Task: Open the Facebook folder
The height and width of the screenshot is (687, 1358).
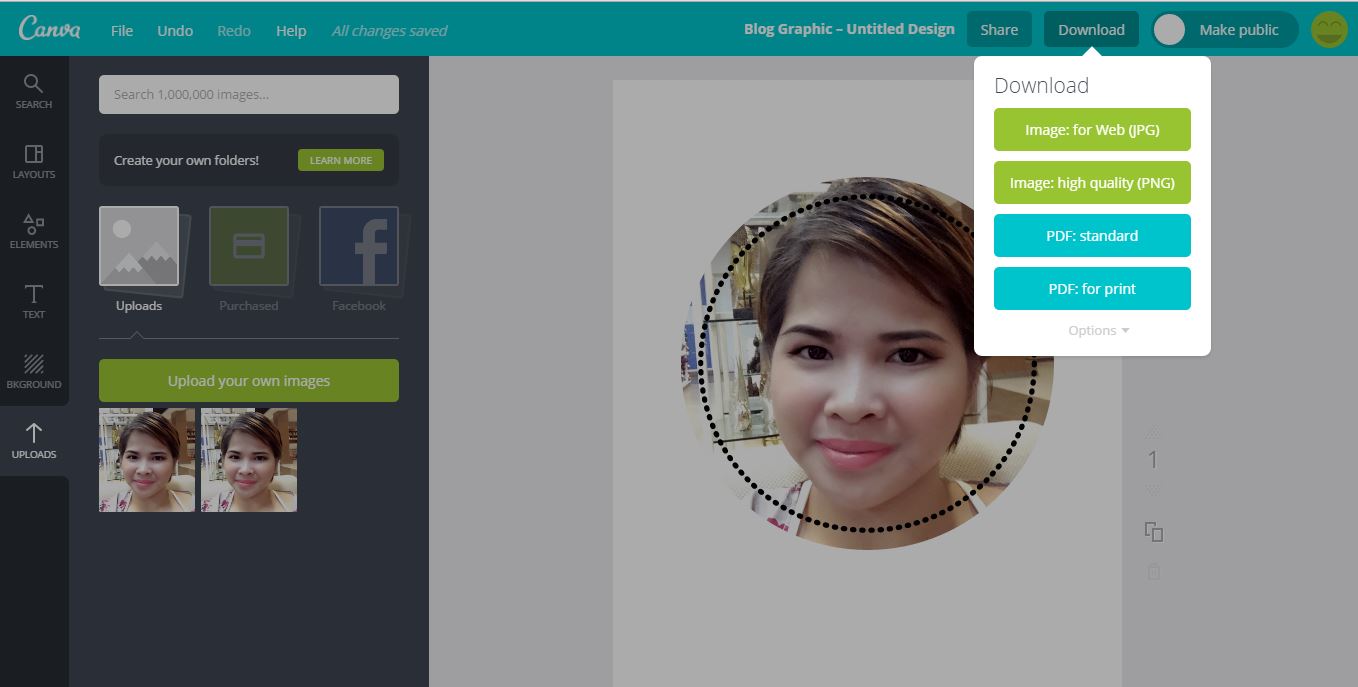Action: [359, 260]
